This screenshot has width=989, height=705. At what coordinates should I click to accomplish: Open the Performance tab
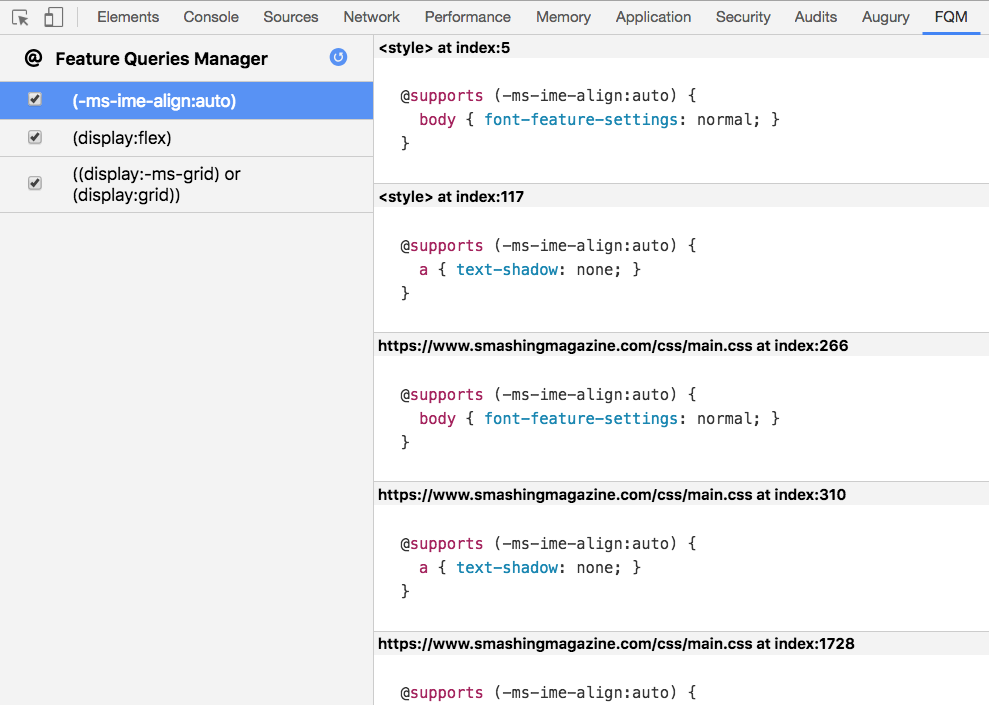467,17
